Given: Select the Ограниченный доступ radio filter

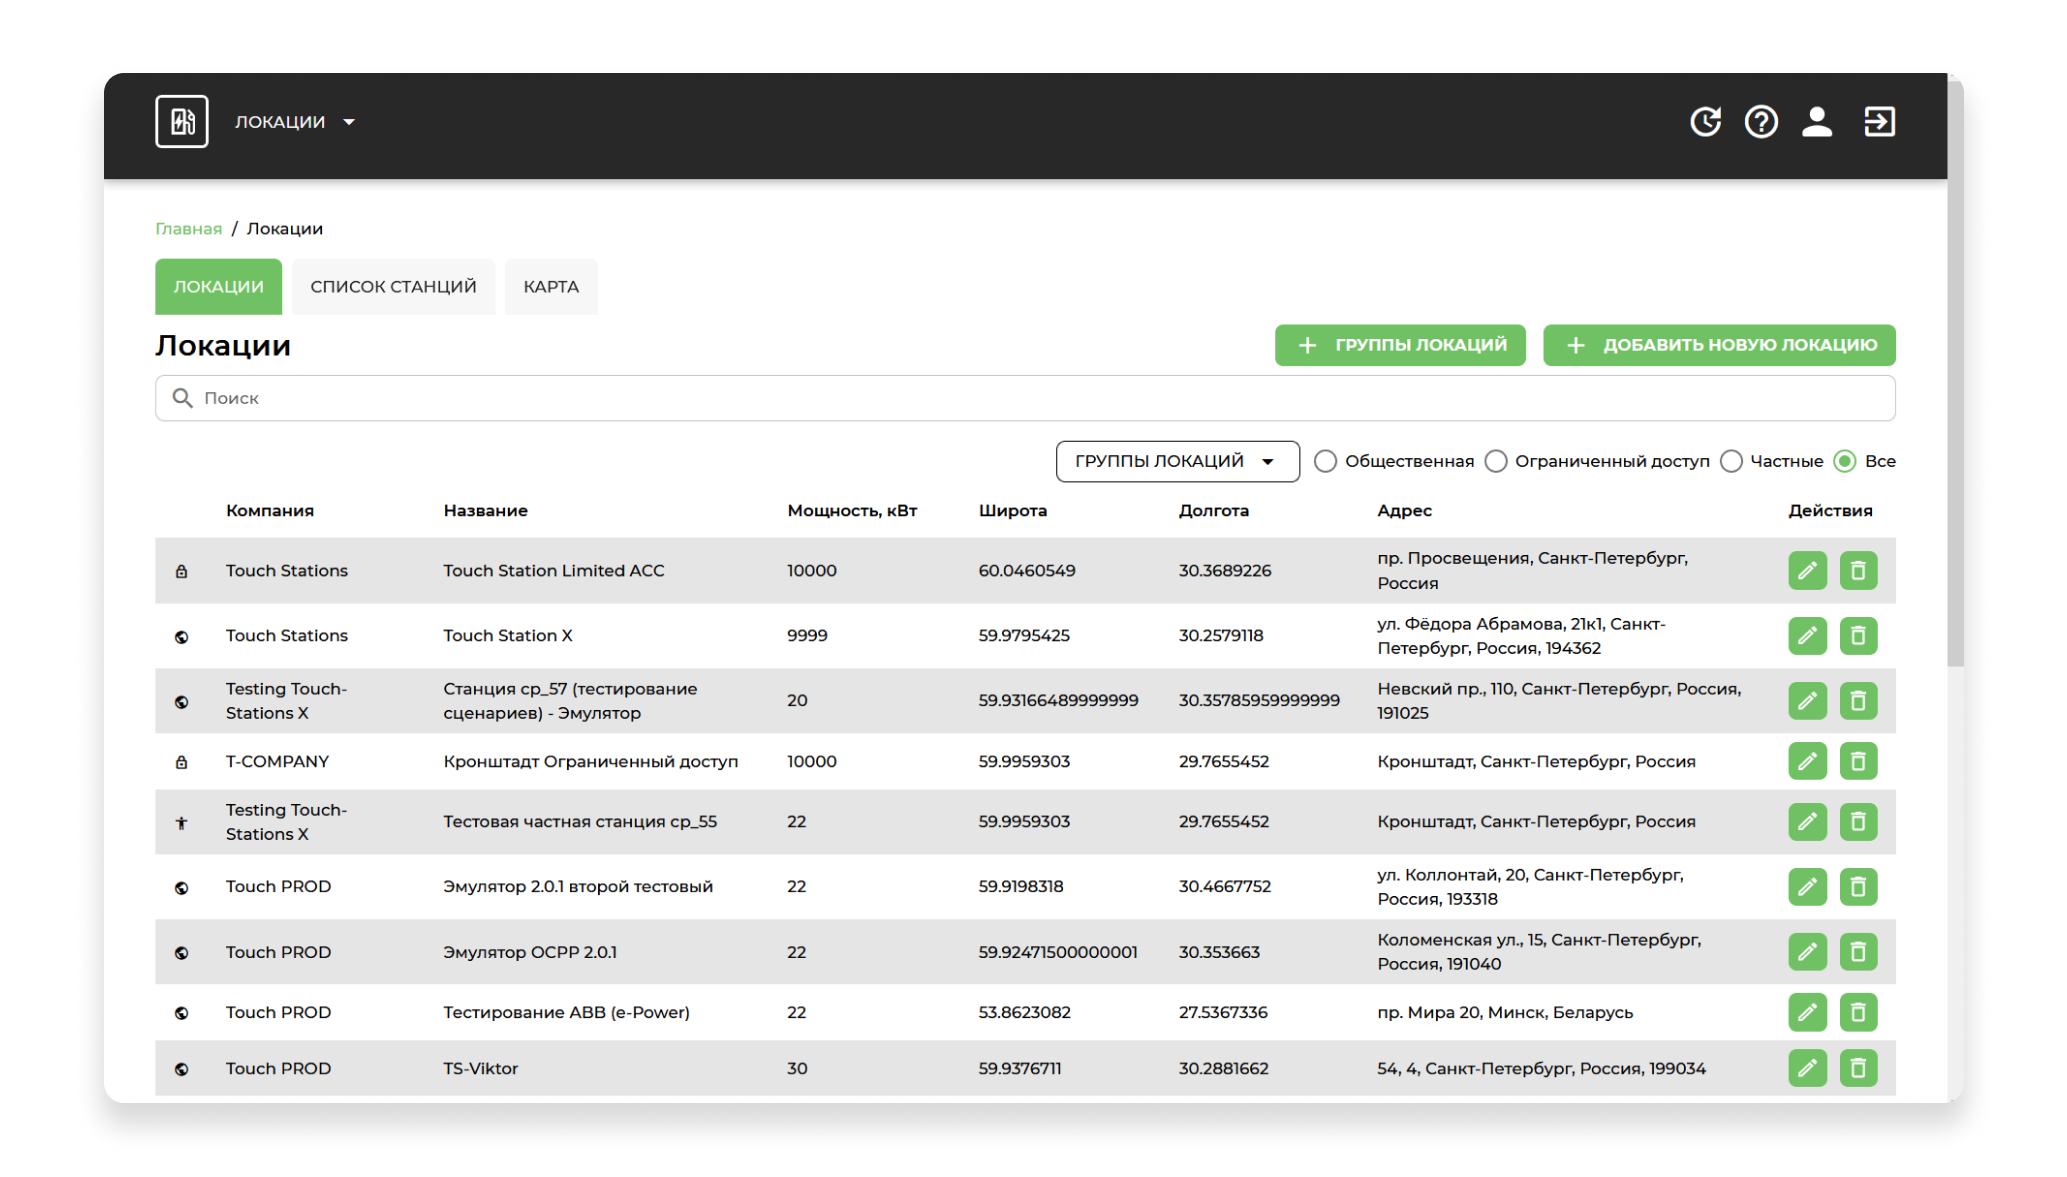Looking at the screenshot, I should point(1495,461).
